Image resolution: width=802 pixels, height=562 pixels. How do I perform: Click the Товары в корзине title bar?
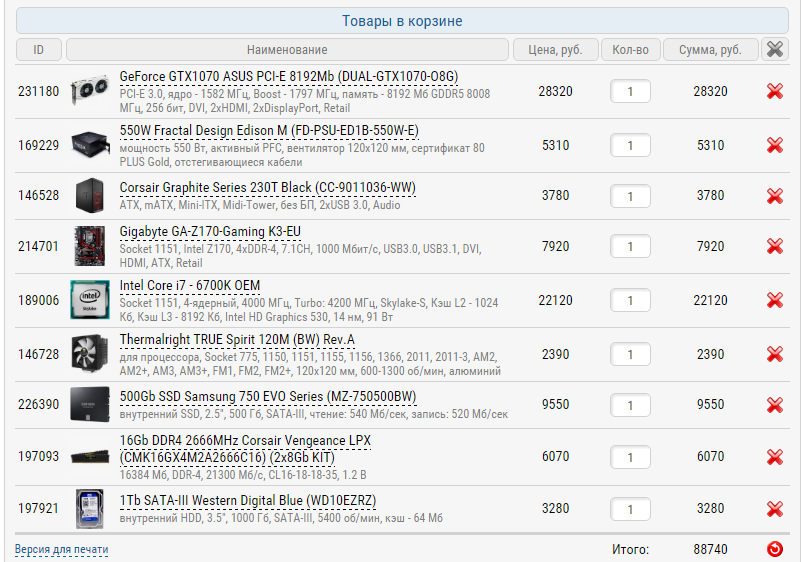tap(402, 20)
